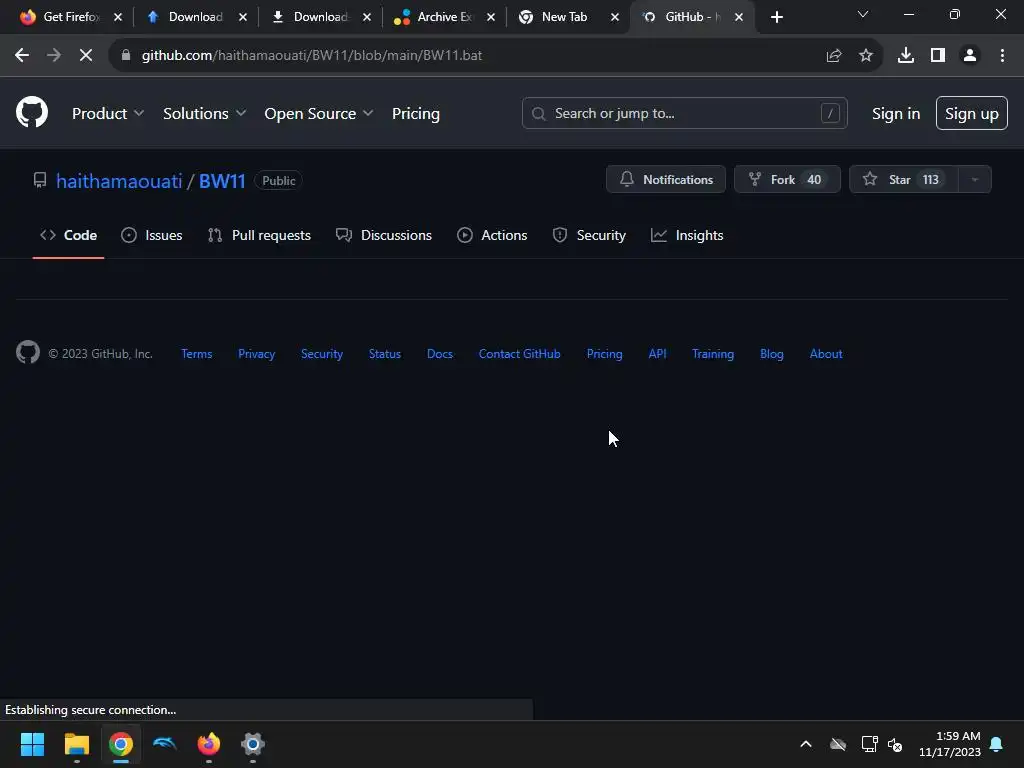Open the GitHub home logo in header
This screenshot has width=1024, height=768.
(32, 112)
